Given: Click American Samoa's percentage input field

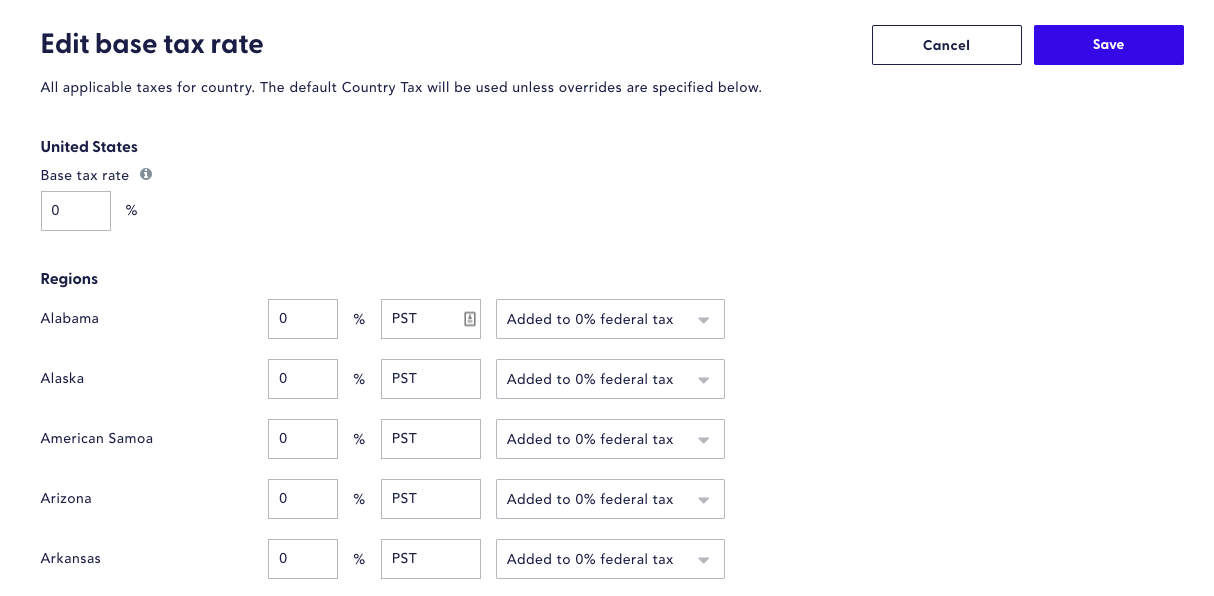Looking at the screenshot, I should click(302, 438).
